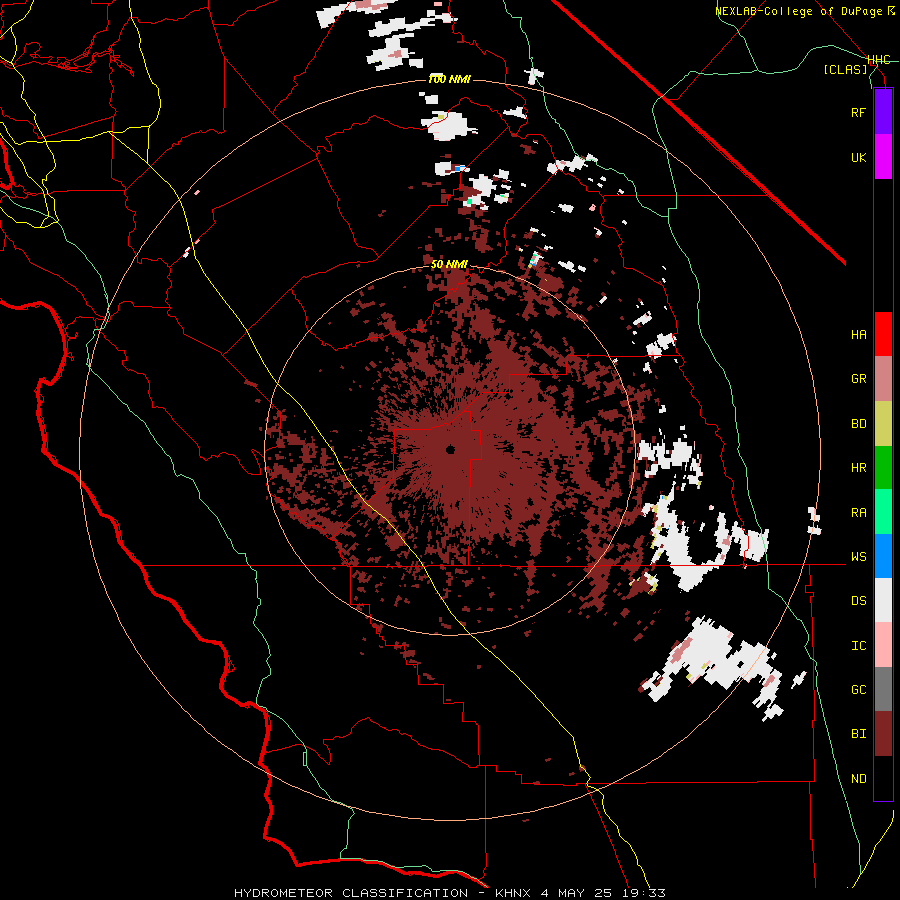Image resolution: width=900 pixels, height=900 pixels.
Task: Click the 'HHC' product code text
Action: coord(879,60)
